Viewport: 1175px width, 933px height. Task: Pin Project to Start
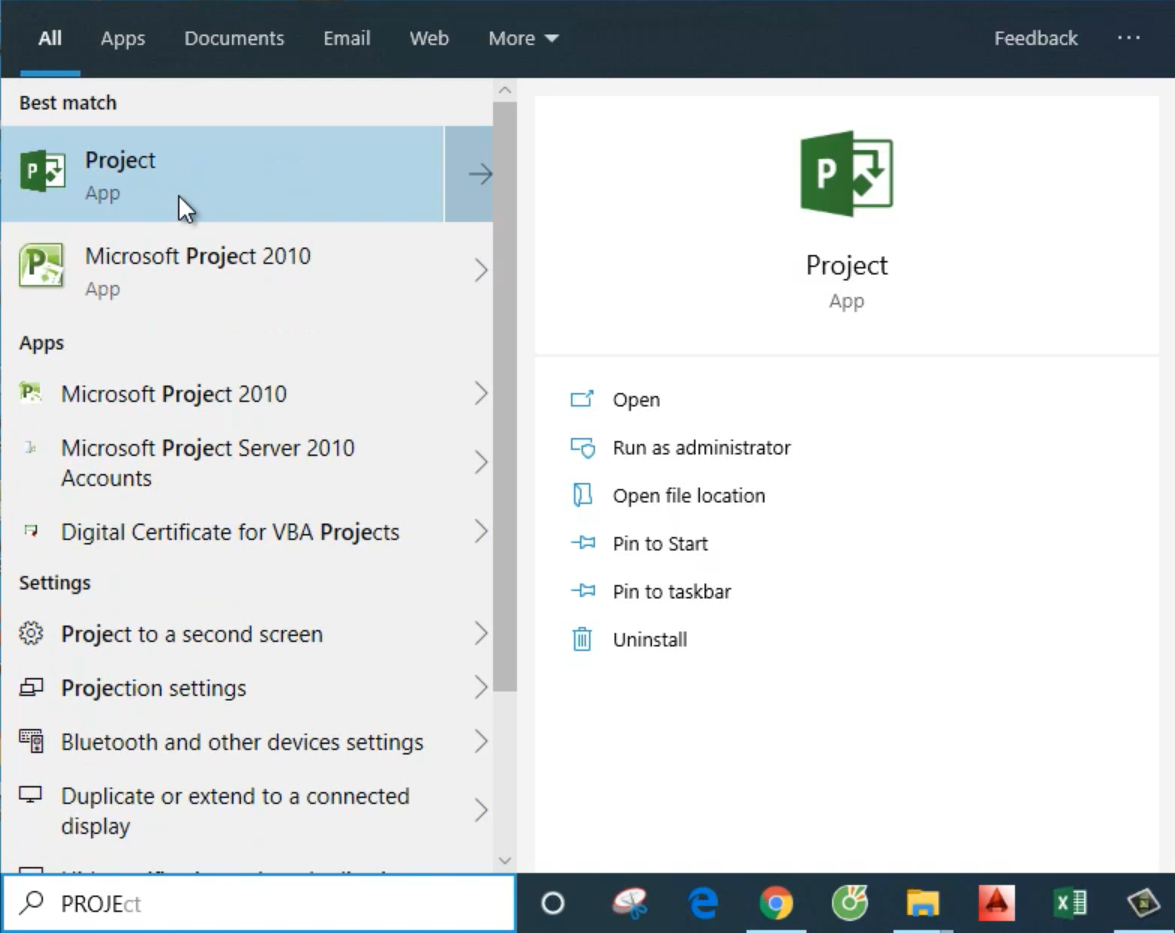pos(659,544)
